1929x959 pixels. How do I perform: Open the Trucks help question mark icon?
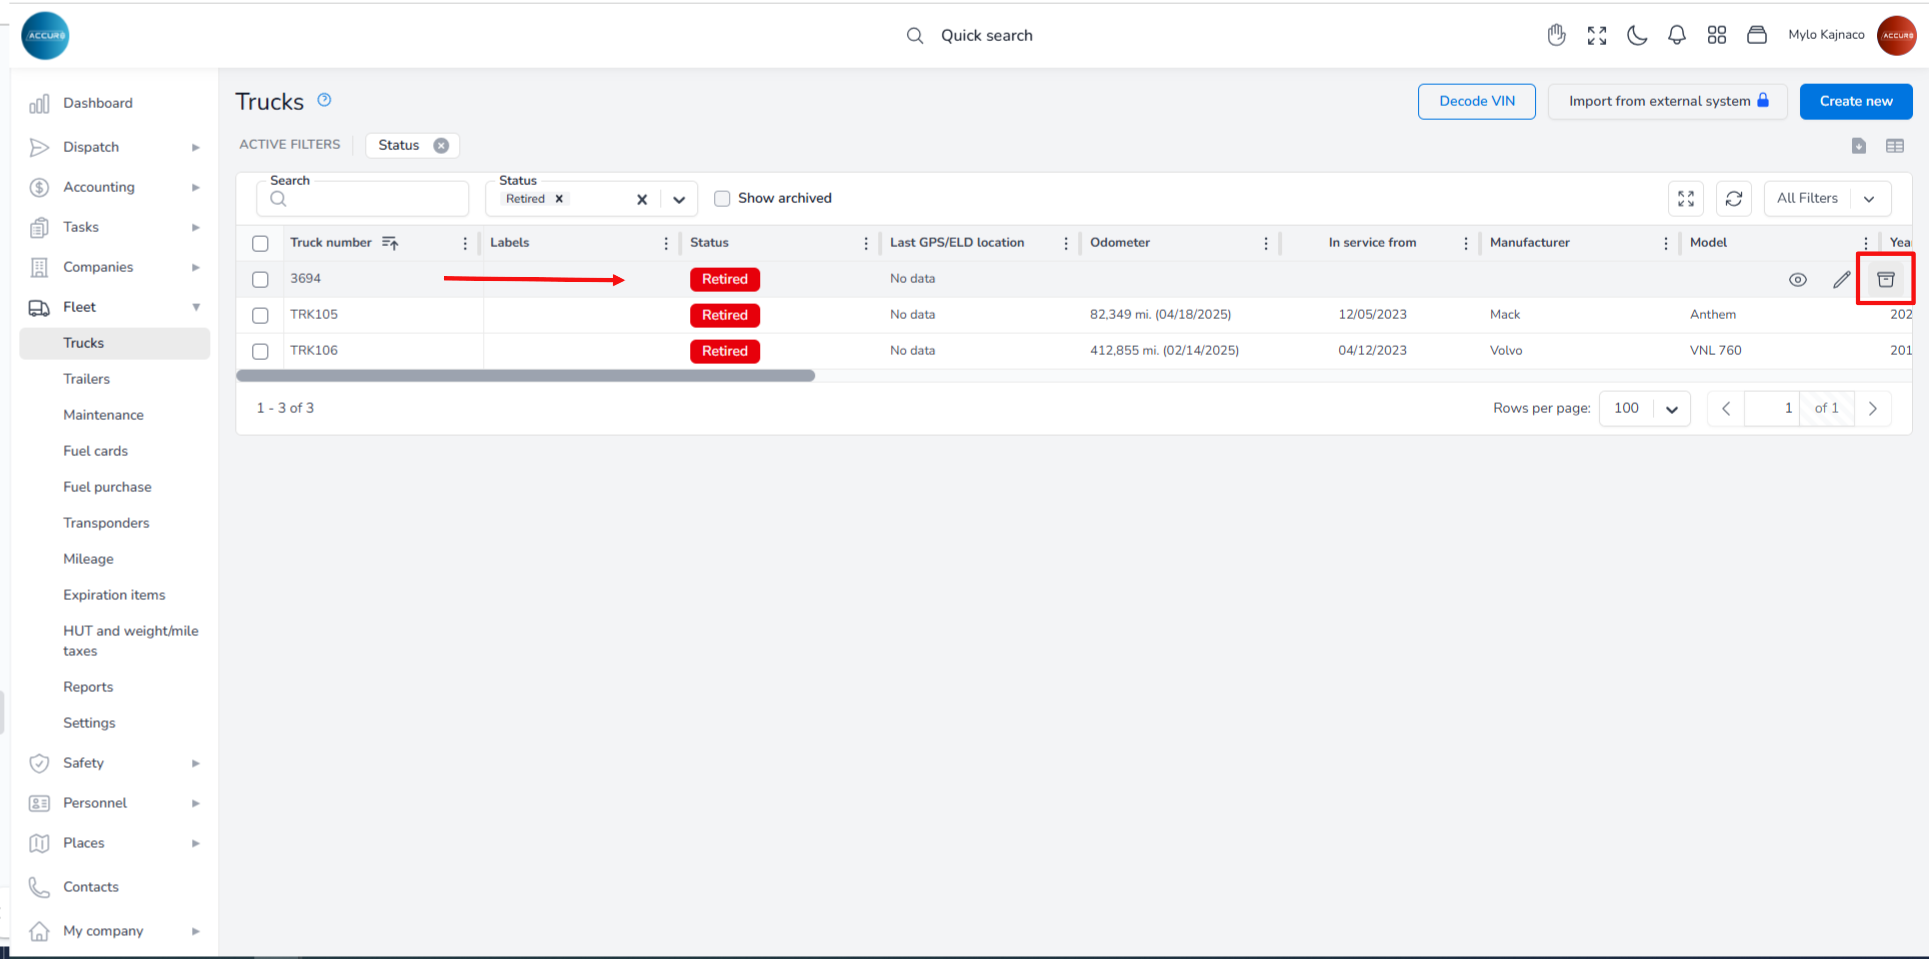pyautogui.click(x=324, y=100)
